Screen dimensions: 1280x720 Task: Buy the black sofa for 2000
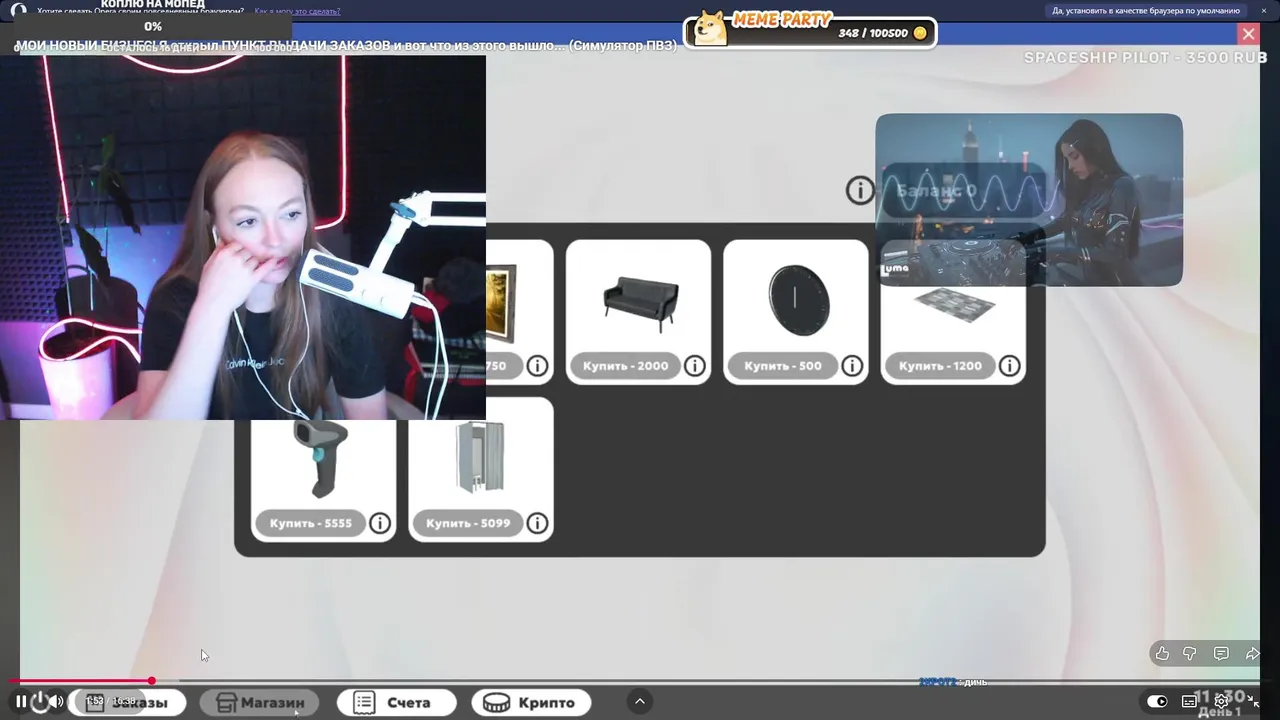(625, 366)
